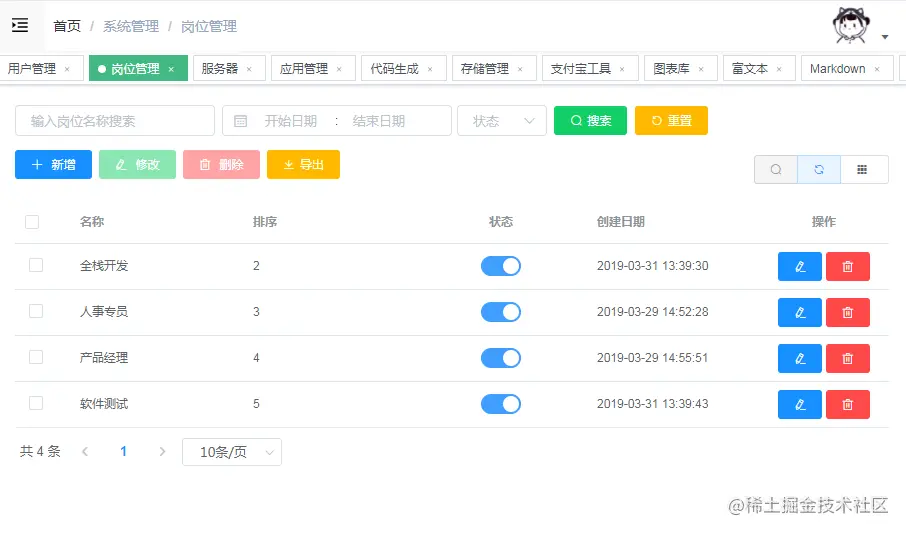Check the checkbox for 全栈开发
This screenshot has height=533, width=906.
coord(36,265)
